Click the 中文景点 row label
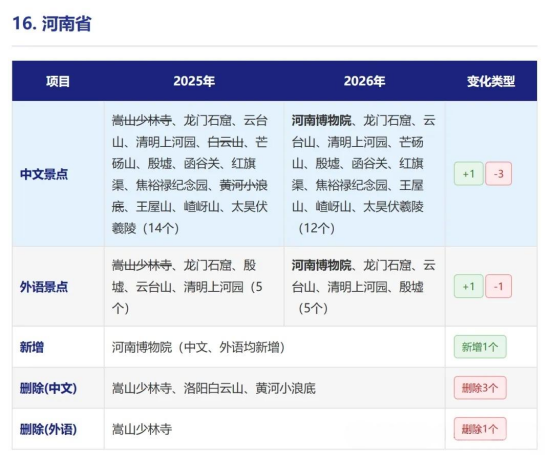 (x=44, y=174)
